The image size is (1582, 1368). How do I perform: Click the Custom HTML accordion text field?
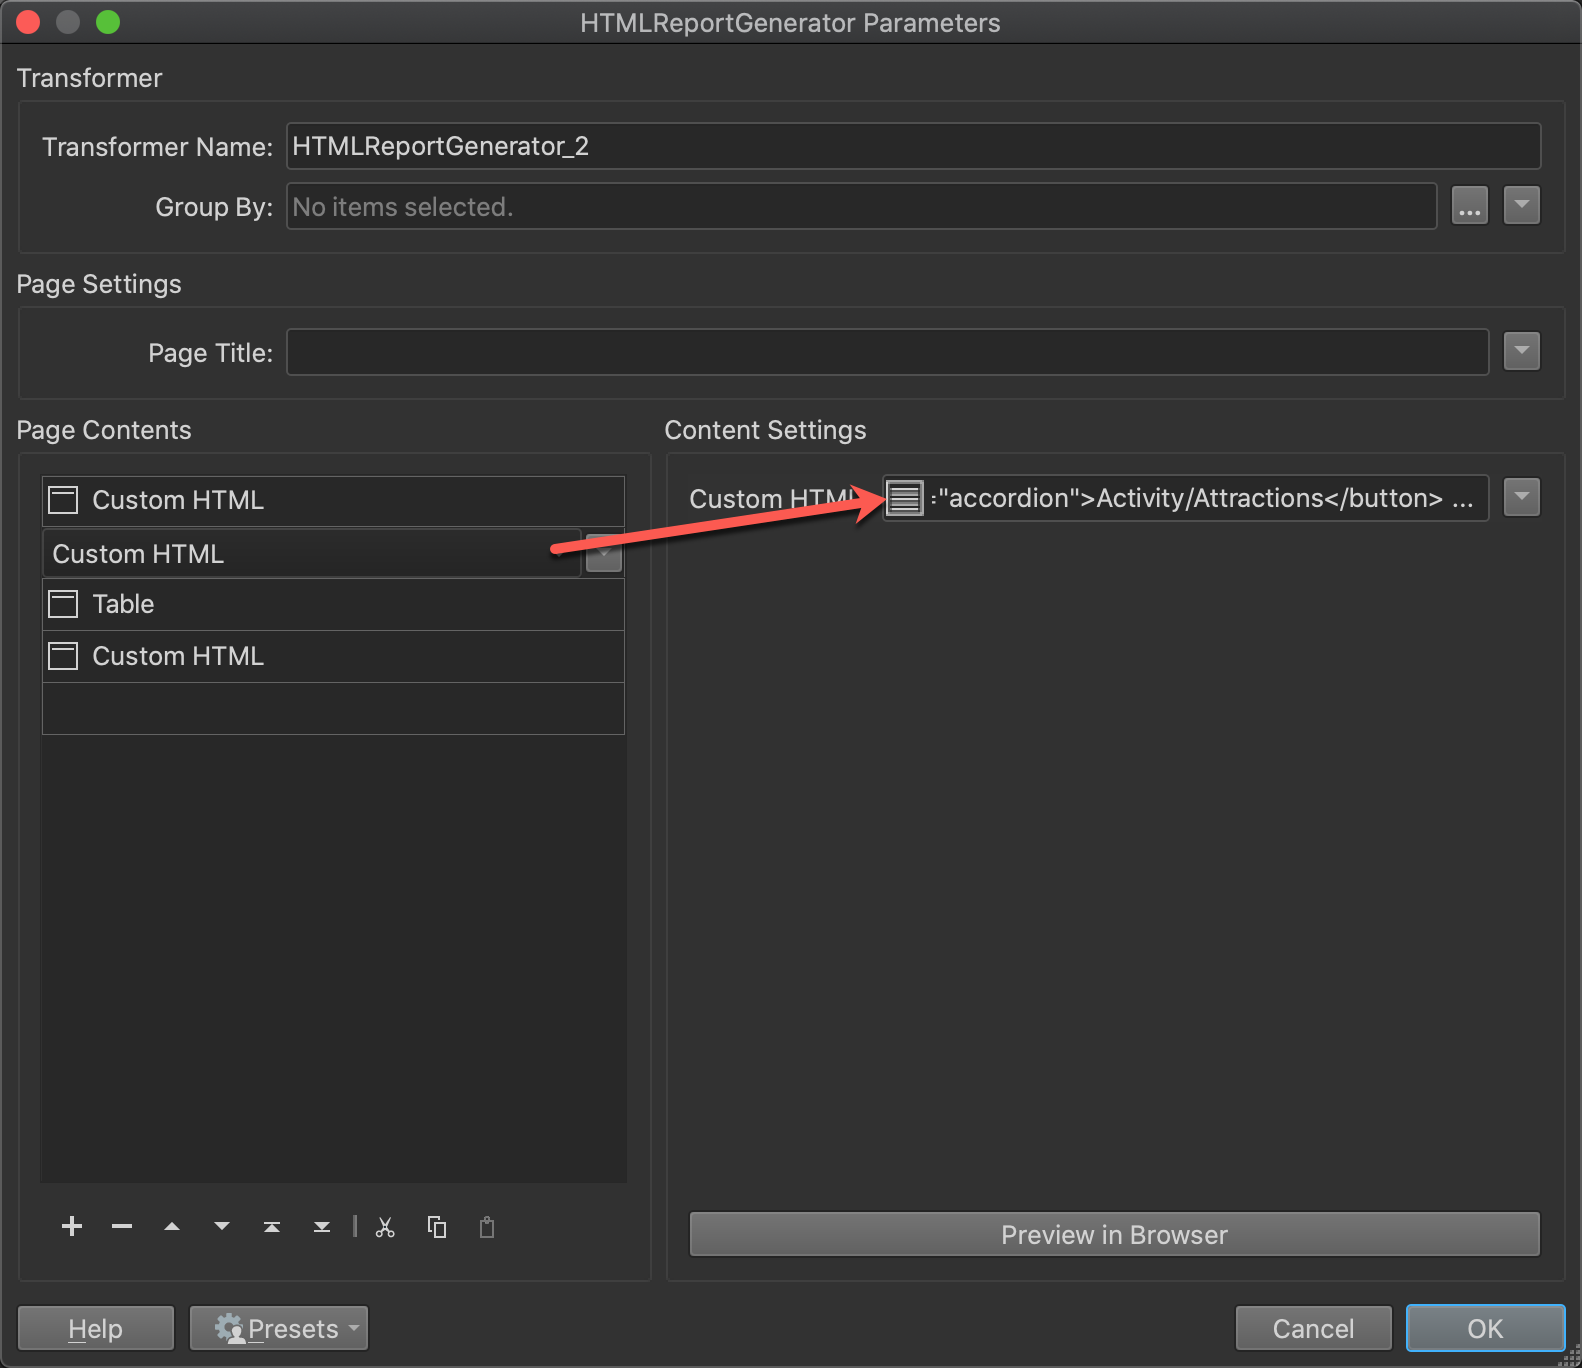pos(1185,498)
